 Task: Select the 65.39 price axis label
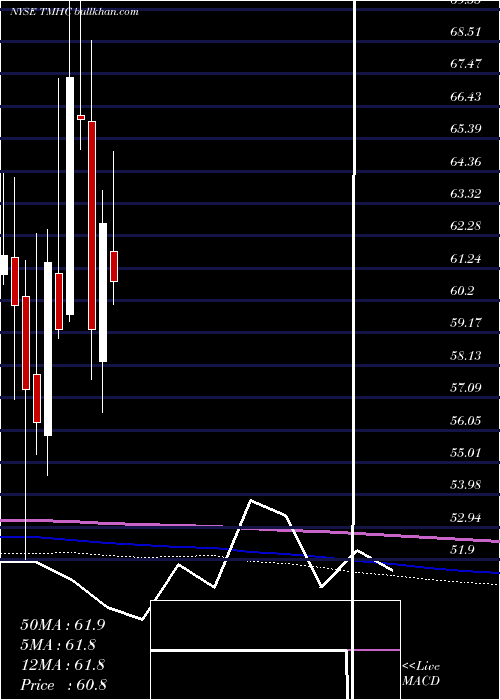(x=466, y=129)
